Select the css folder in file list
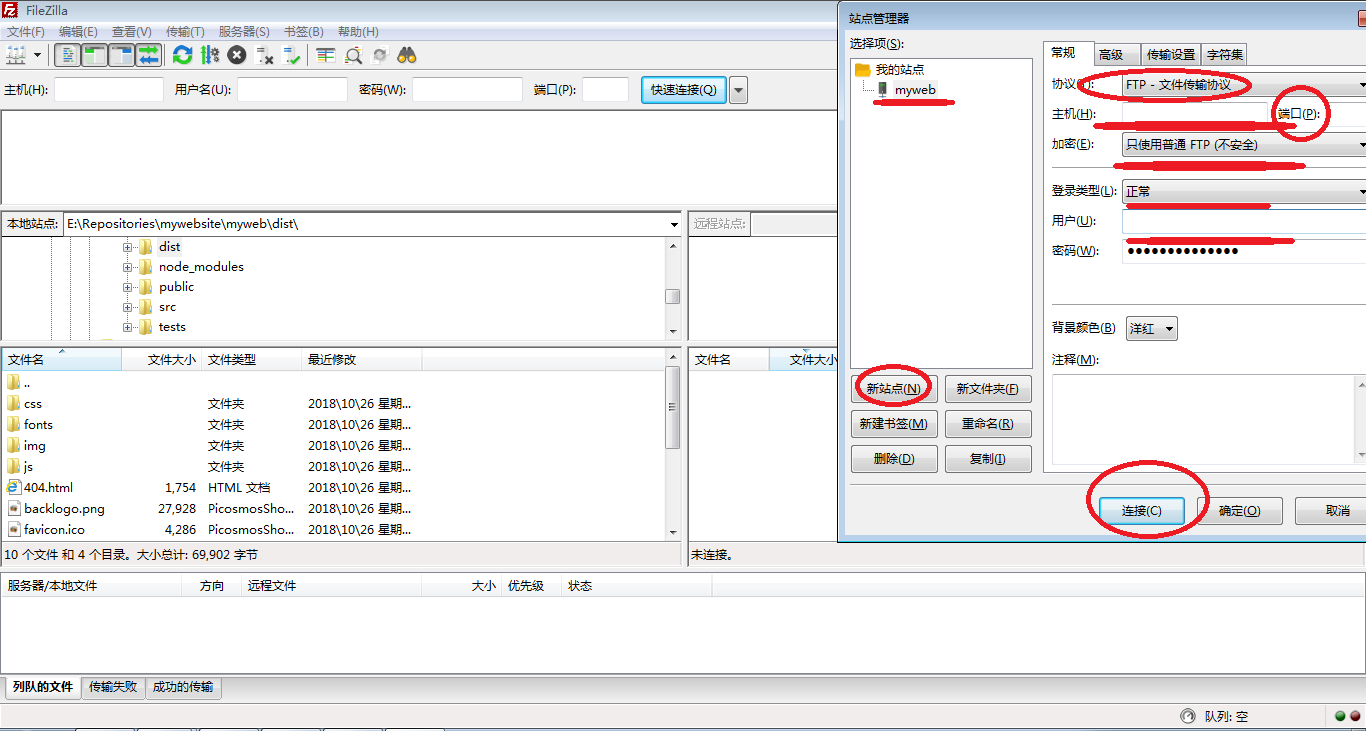The width and height of the screenshot is (1366, 731). click(x=33, y=404)
